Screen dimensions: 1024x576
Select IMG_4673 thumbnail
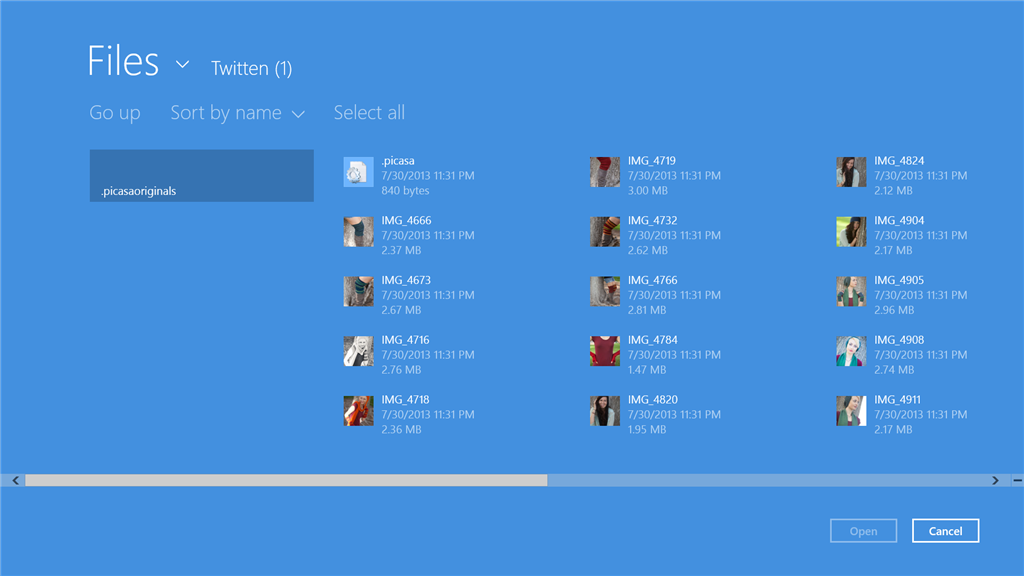coord(359,291)
